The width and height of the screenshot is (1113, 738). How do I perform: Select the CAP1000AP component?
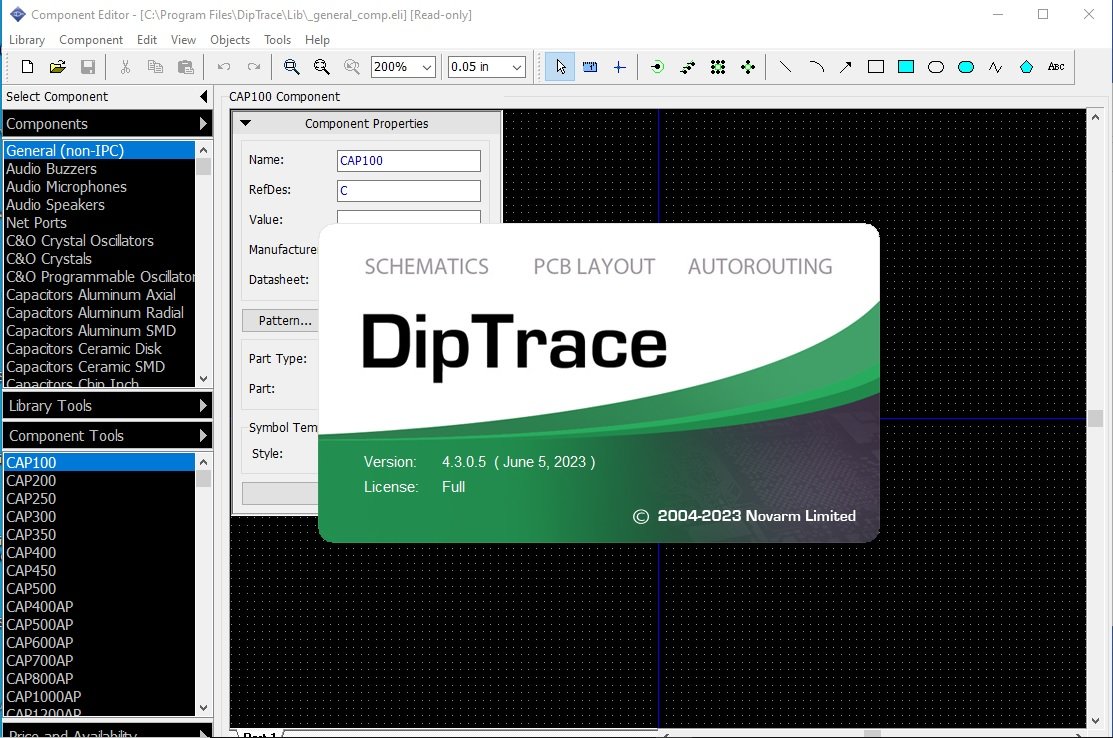99,697
